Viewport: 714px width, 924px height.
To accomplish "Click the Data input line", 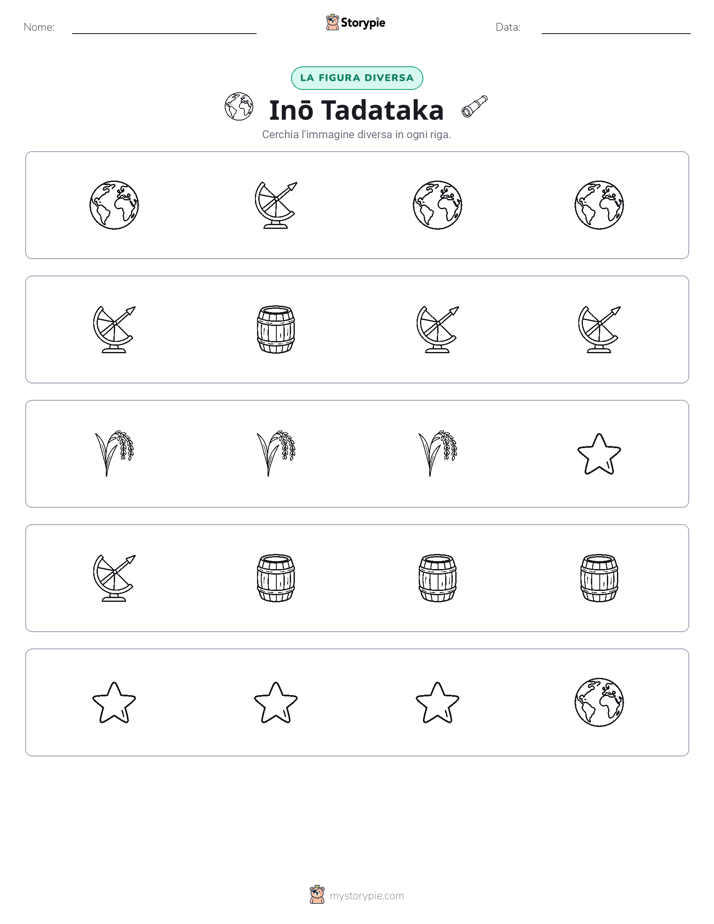I will click(616, 28).
